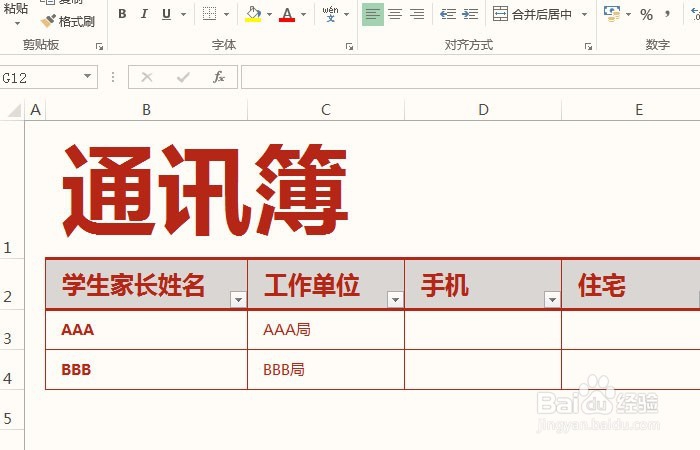Image resolution: width=700 pixels, height=450 pixels.
Task: Select row 3 header
Action: (x=12, y=329)
